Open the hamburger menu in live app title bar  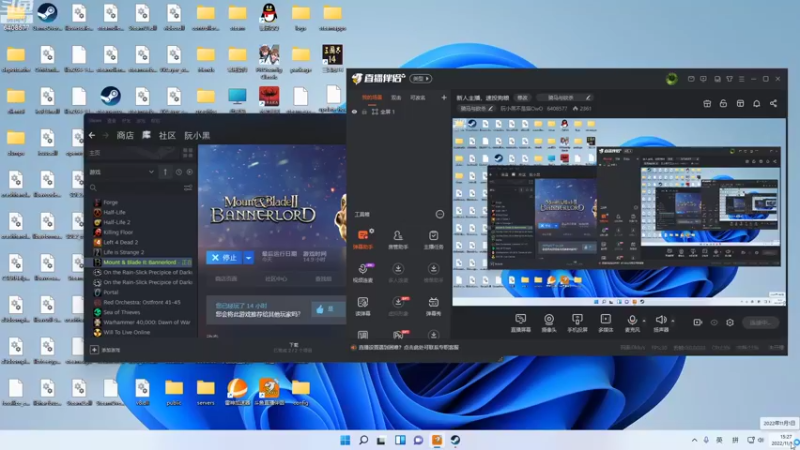pos(741,79)
